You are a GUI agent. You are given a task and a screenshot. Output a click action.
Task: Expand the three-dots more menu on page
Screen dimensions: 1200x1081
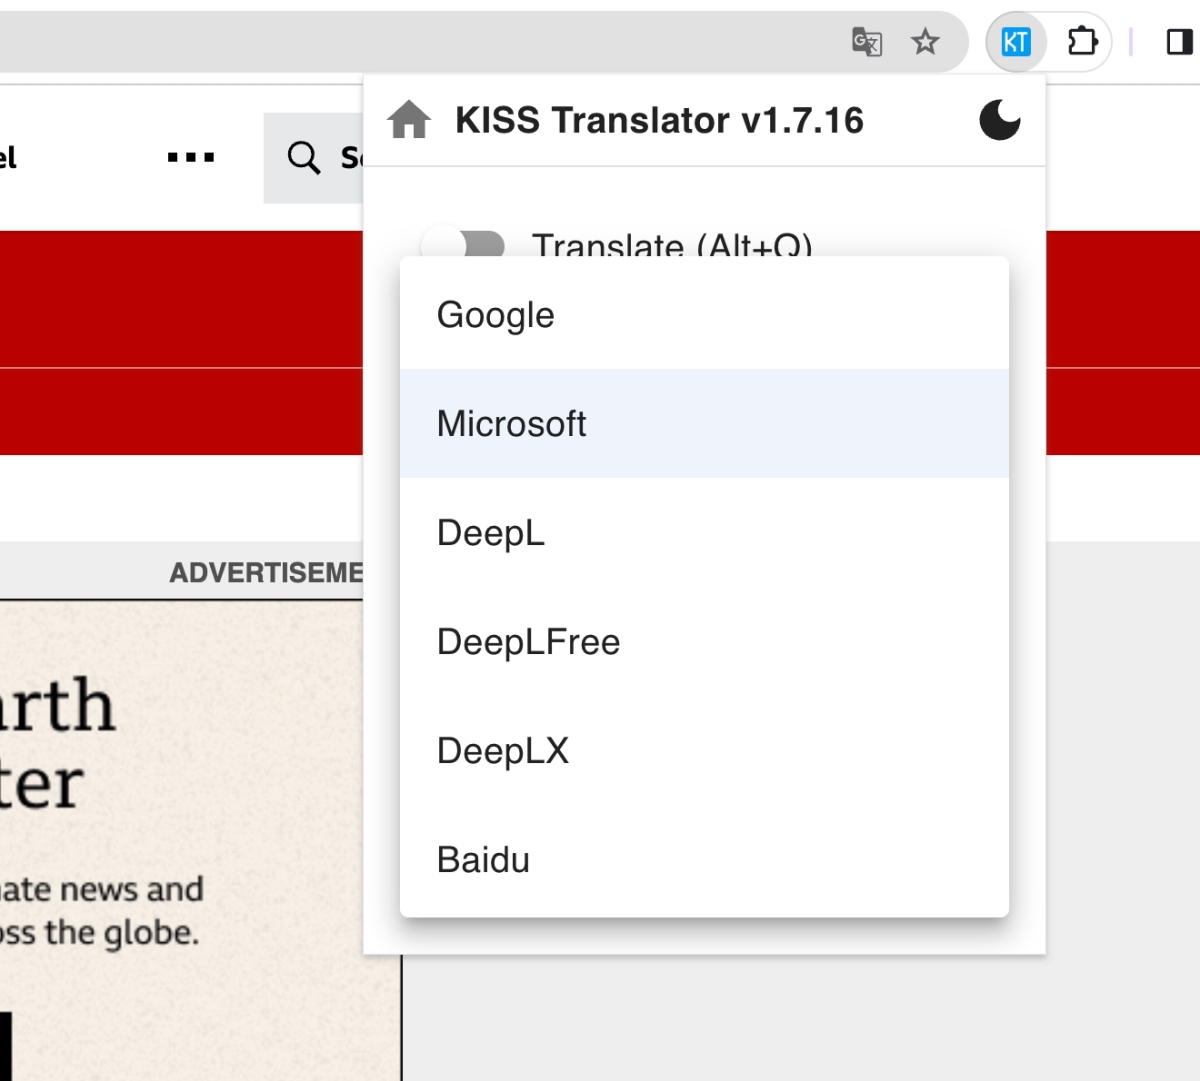[190, 157]
